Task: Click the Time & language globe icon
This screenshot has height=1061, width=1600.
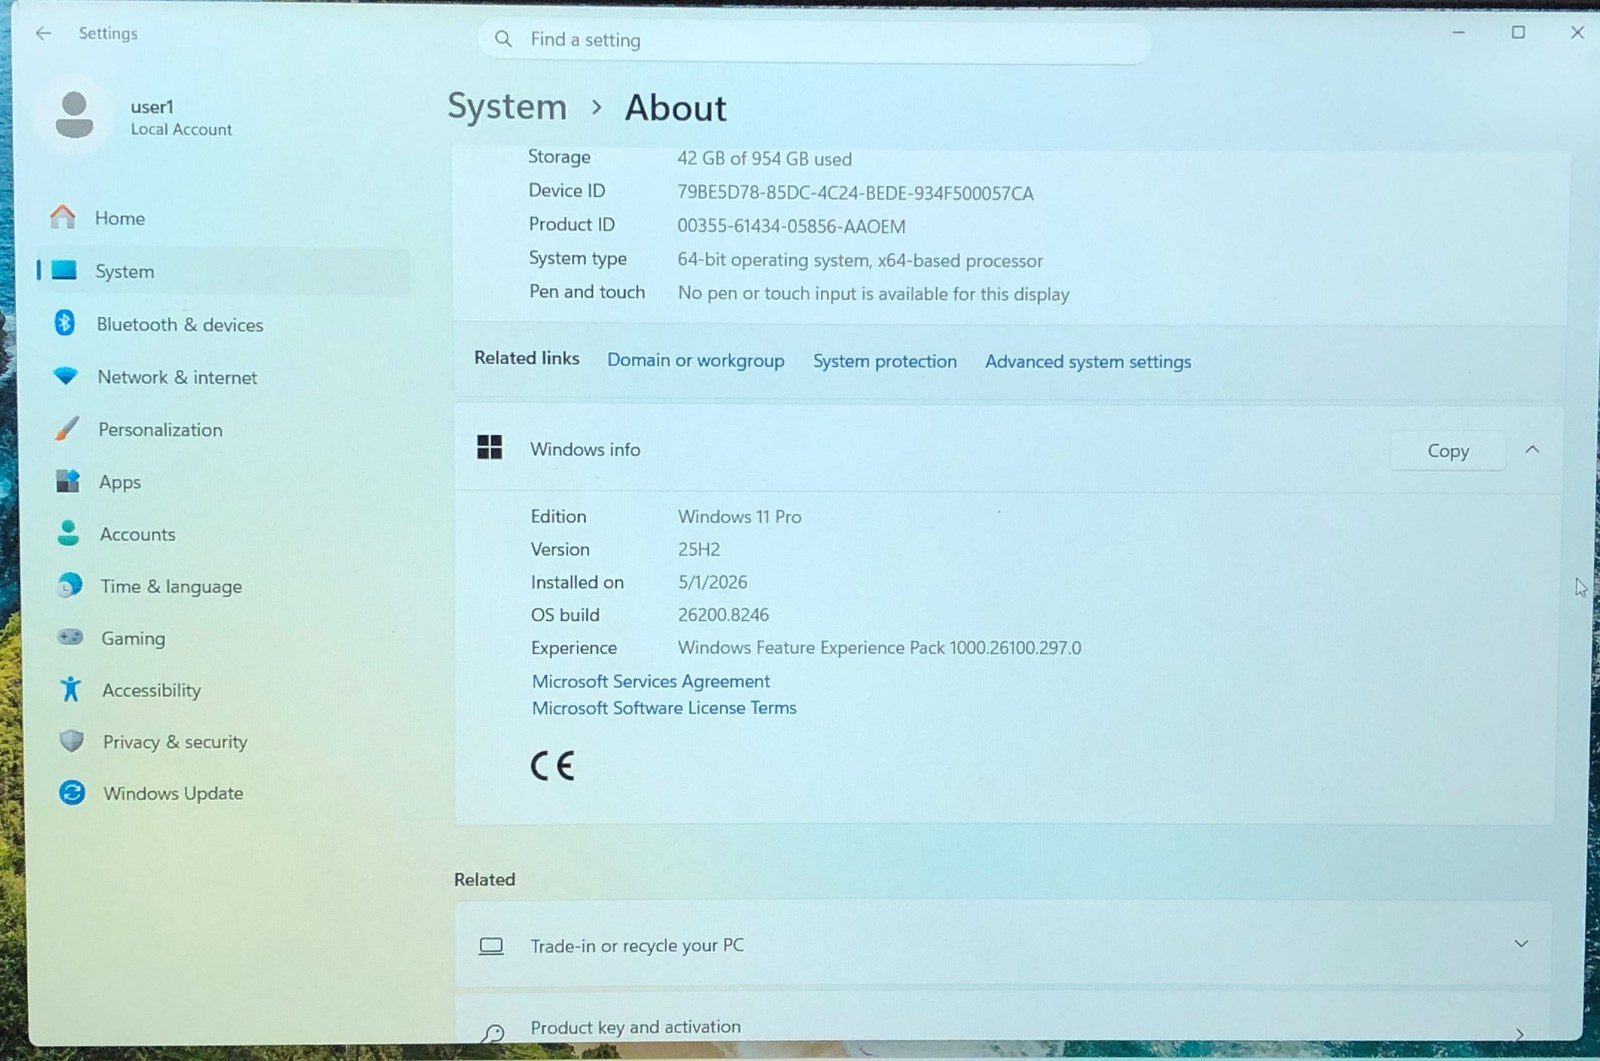Action: tap(69, 586)
